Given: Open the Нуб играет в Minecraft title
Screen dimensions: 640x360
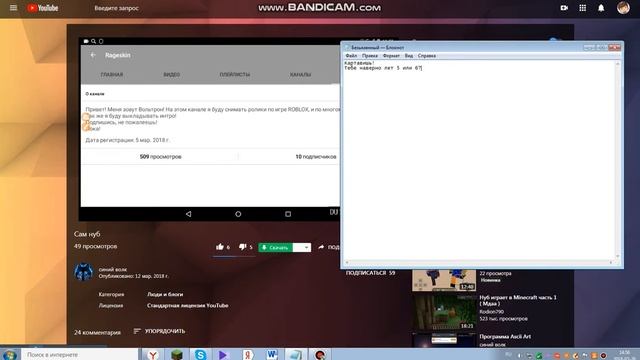Looking at the screenshot, I should click(x=518, y=300).
